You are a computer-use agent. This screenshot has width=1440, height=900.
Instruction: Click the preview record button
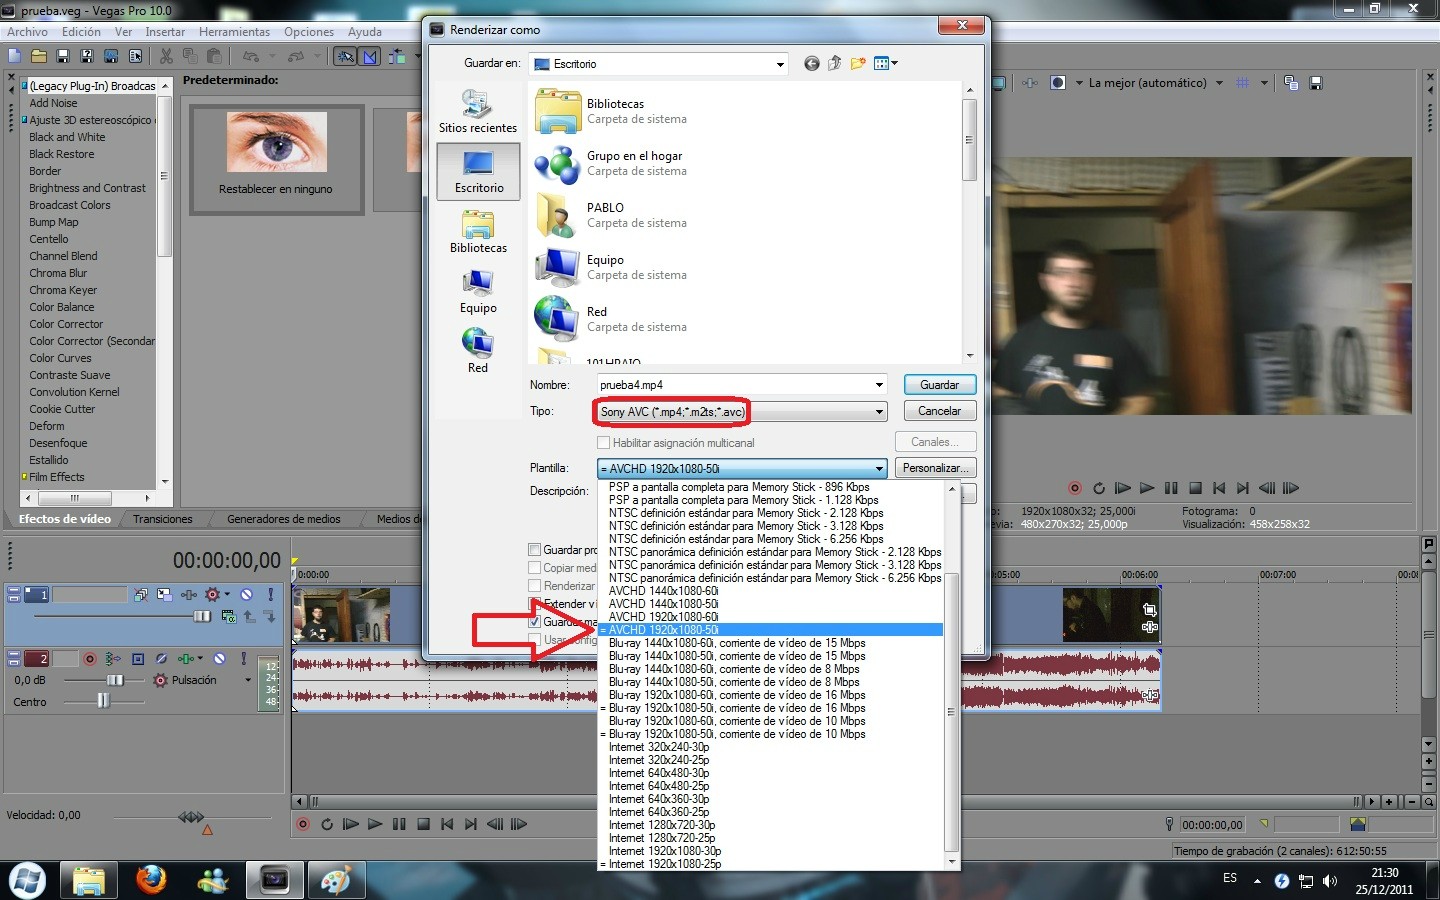click(x=1075, y=488)
